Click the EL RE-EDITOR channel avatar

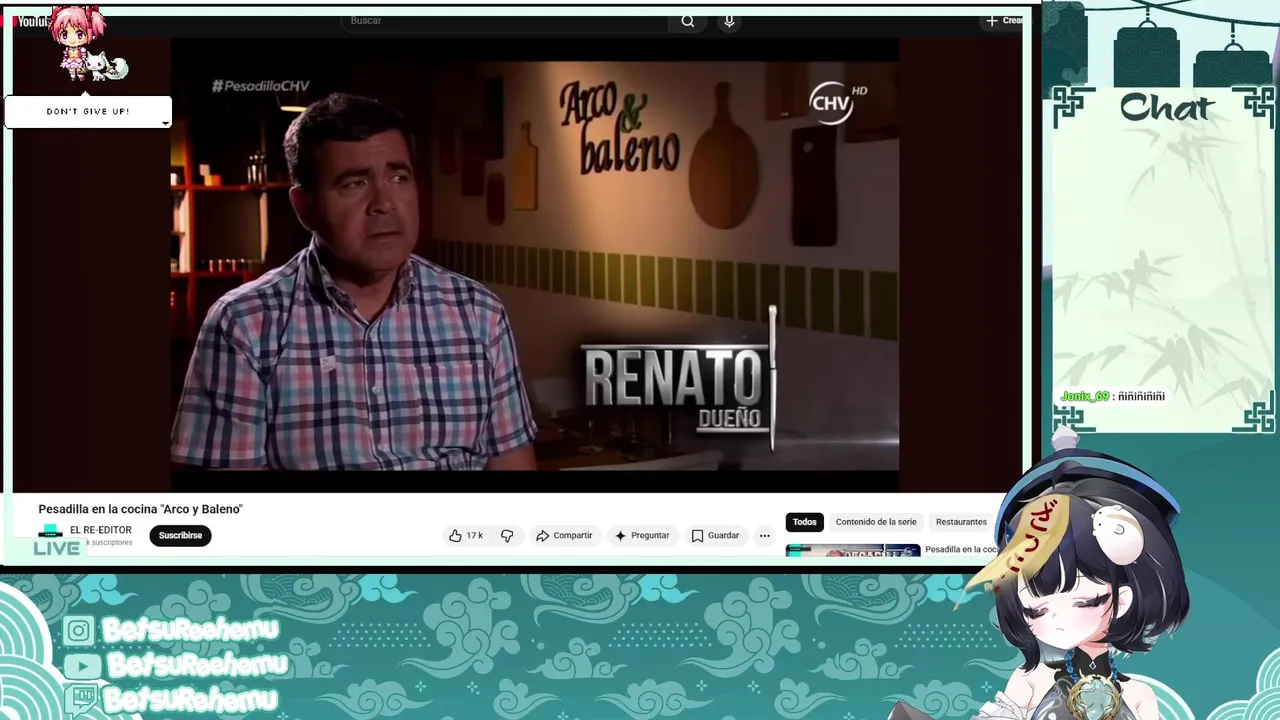(51, 533)
